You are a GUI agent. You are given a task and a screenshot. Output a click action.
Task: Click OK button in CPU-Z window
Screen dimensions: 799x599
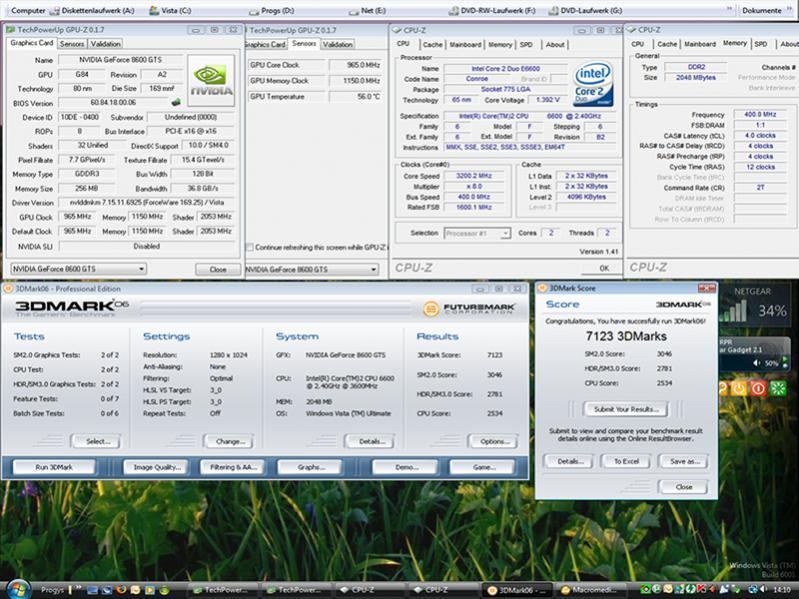(x=604, y=268)
